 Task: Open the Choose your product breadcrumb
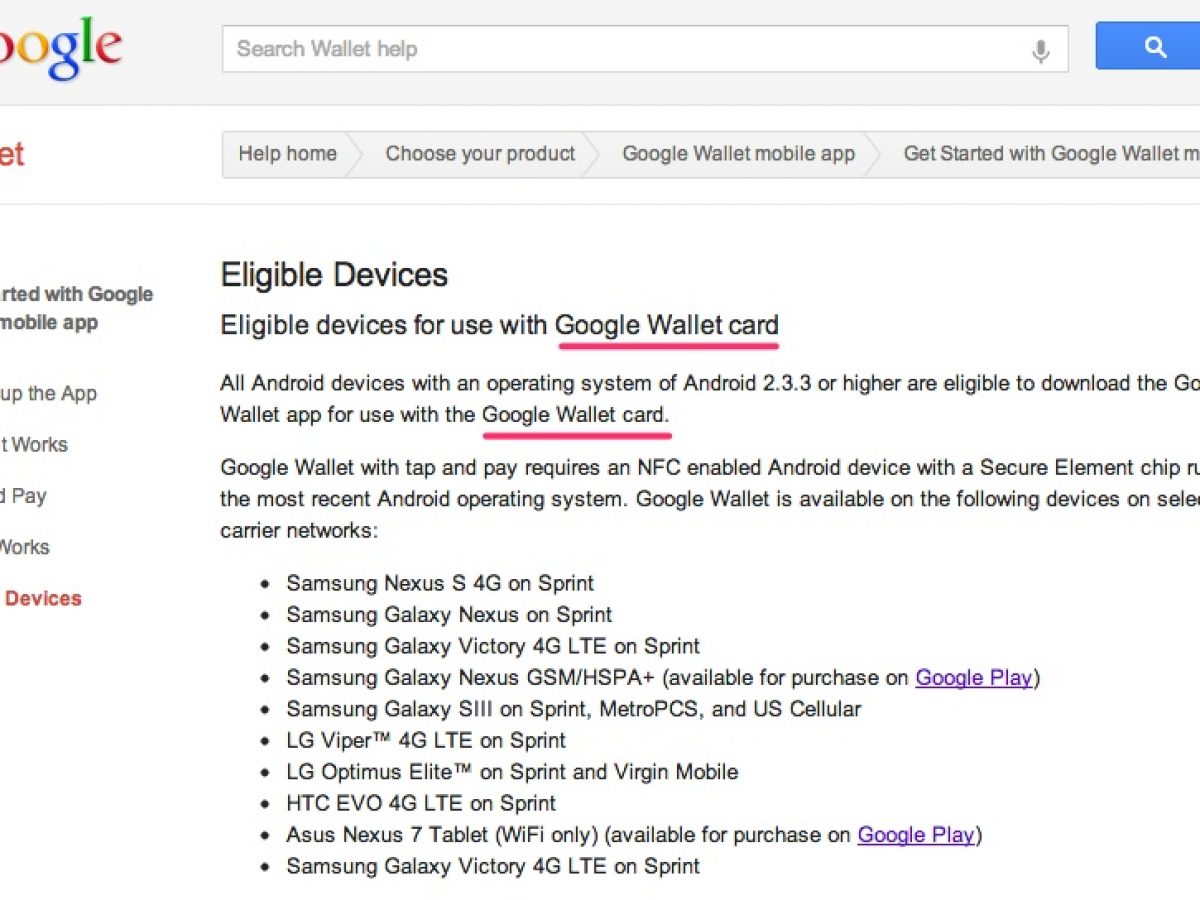(480, 154)
